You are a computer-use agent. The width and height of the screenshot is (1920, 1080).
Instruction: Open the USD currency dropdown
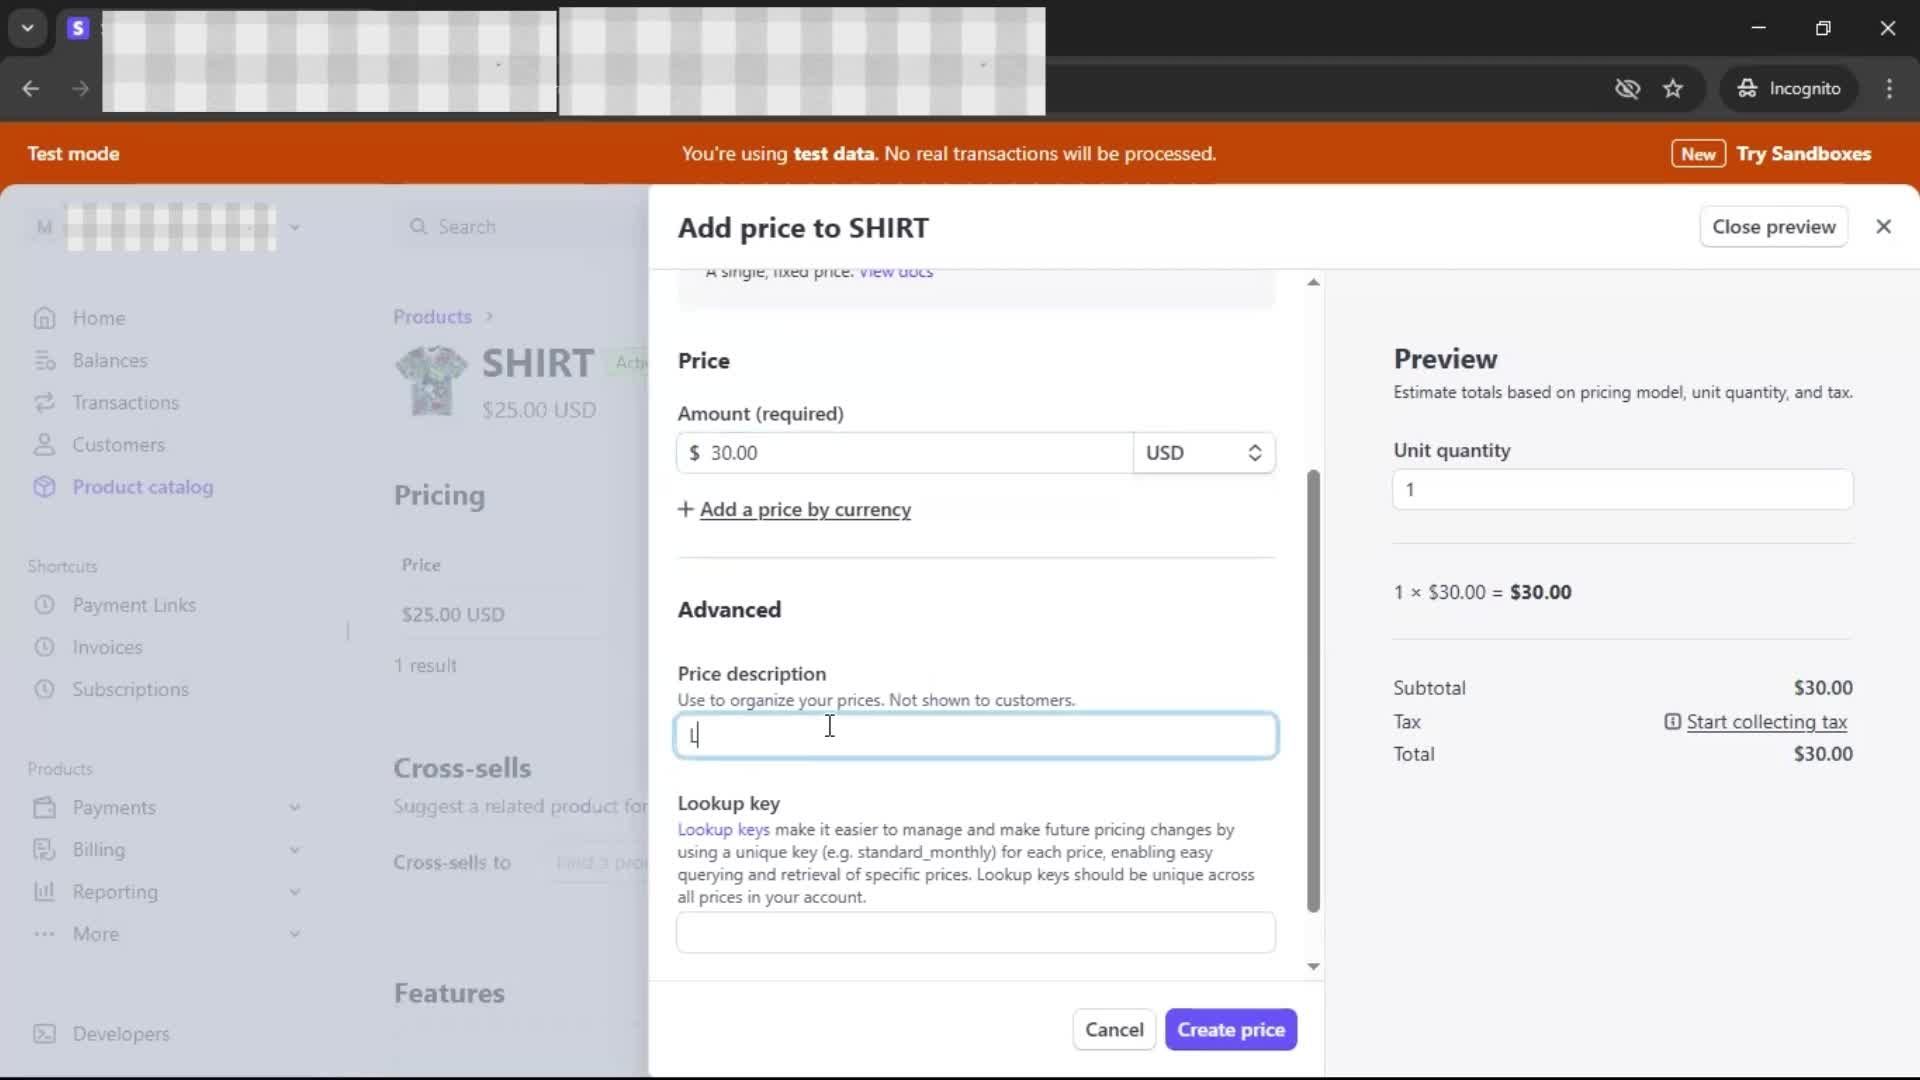tap(1203, 453)
